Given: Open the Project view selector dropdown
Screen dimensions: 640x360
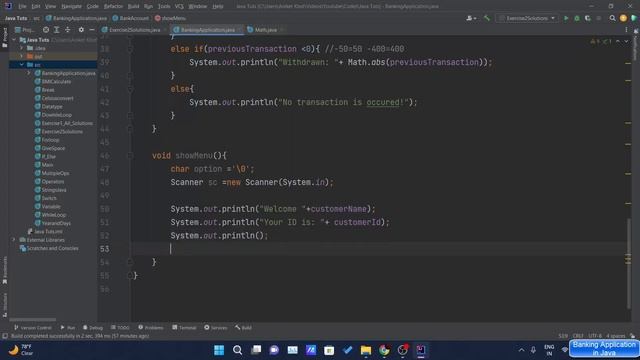Looking at the screenshot, I should tap(25, 30).
